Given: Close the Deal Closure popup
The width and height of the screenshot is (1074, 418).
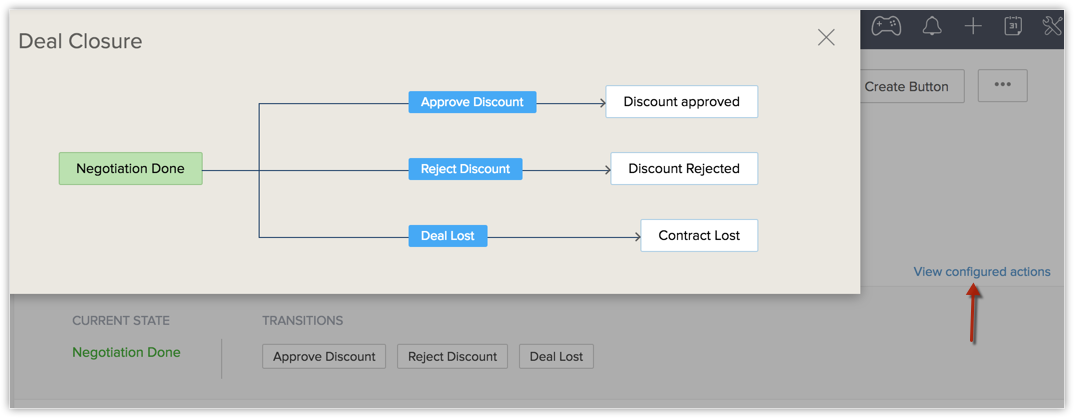Looking at the screenshot, I should [x=826, y=38].
